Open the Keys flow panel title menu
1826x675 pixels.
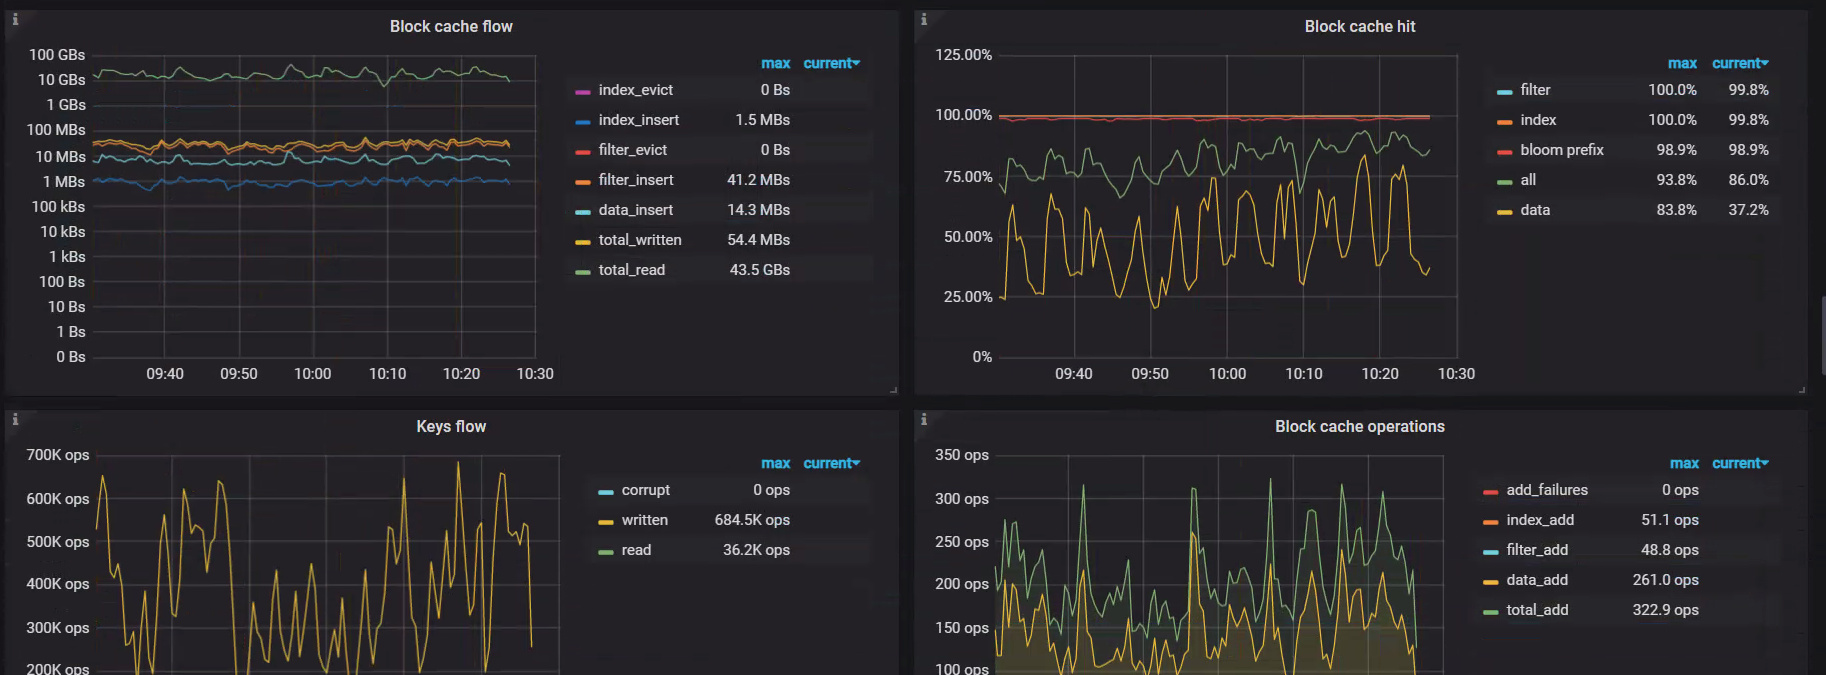(451, 427)
